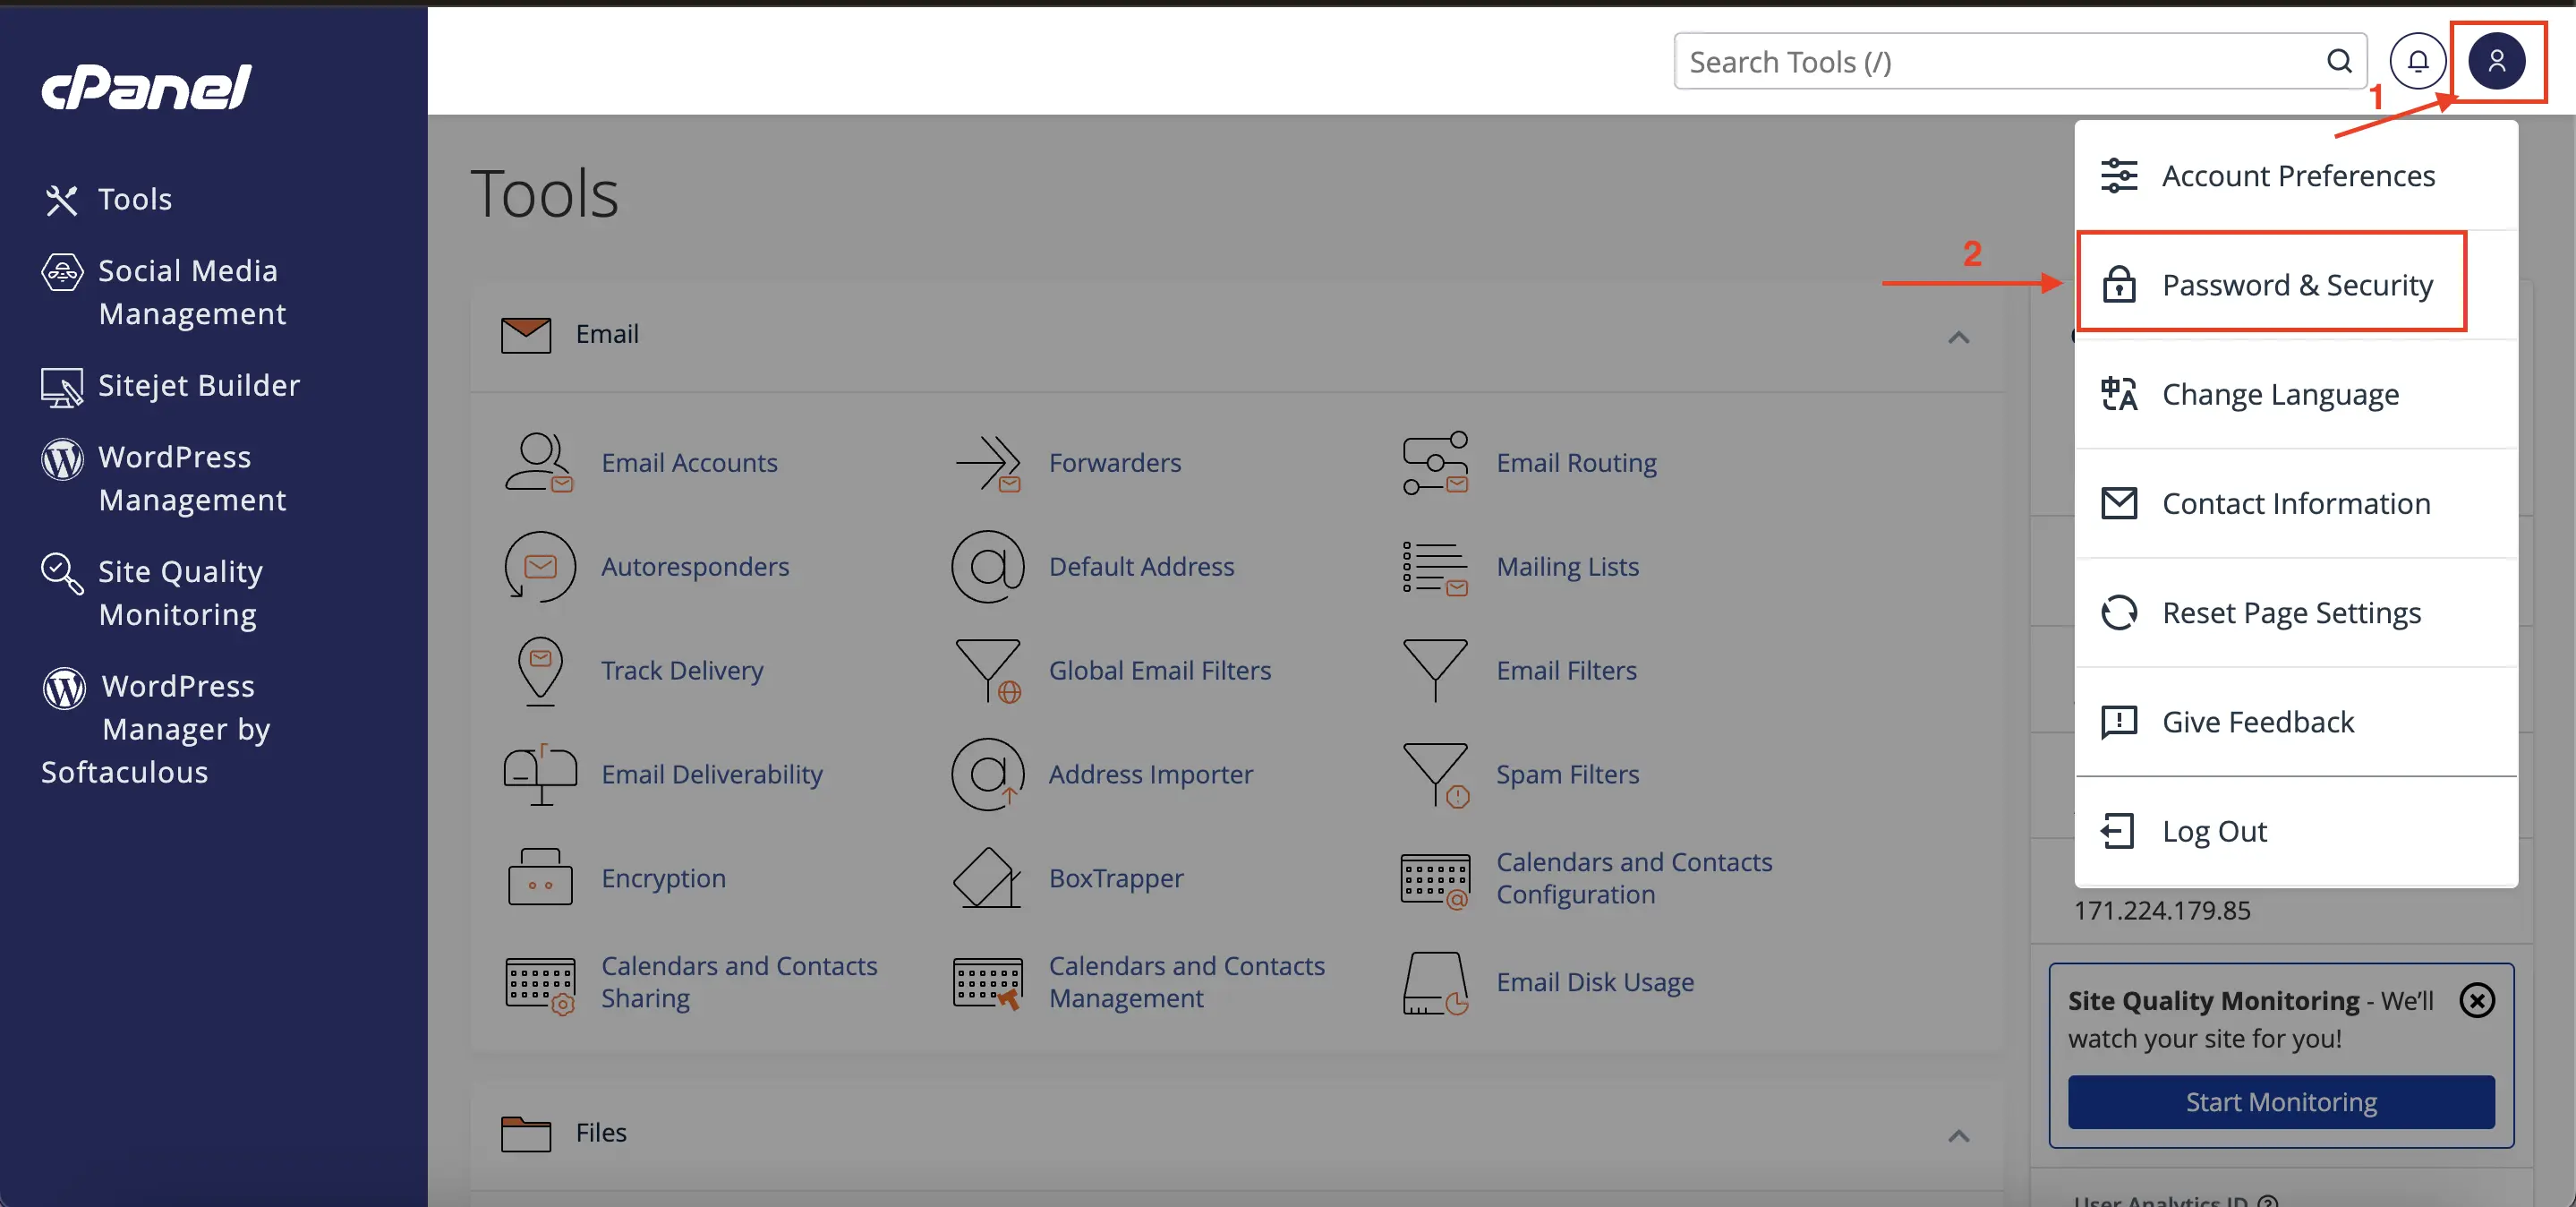2576x1207 pixels.
Task: Open Site Quality Monitoring sidebar item
Action: tap(153, 593)
